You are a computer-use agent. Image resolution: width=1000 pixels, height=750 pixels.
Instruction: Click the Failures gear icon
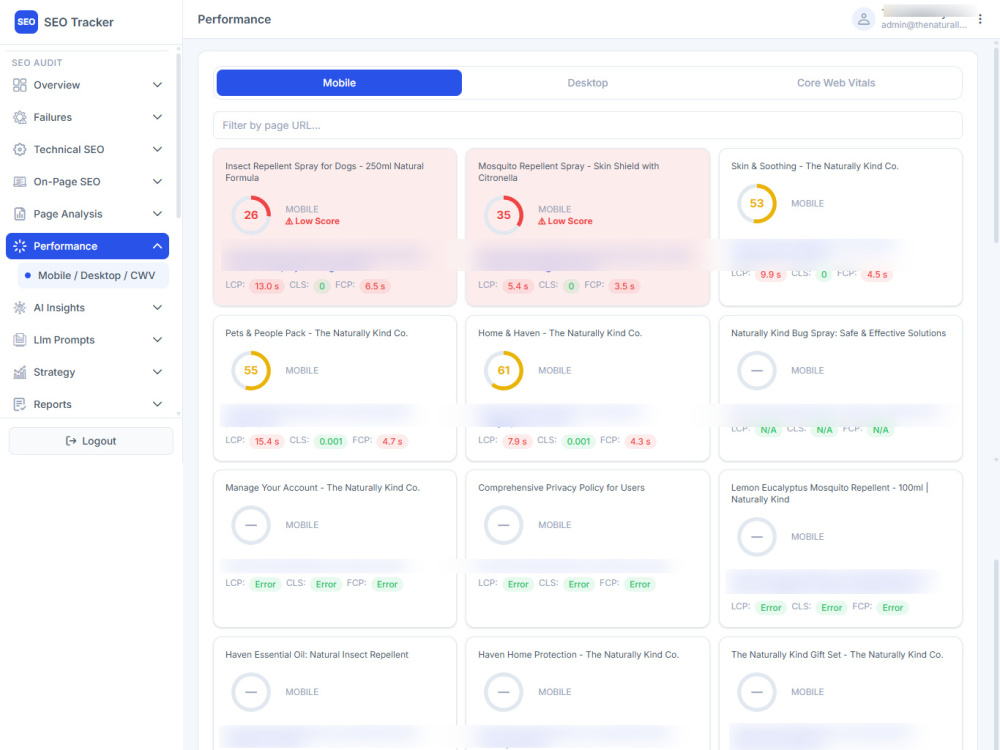[20, 117]
